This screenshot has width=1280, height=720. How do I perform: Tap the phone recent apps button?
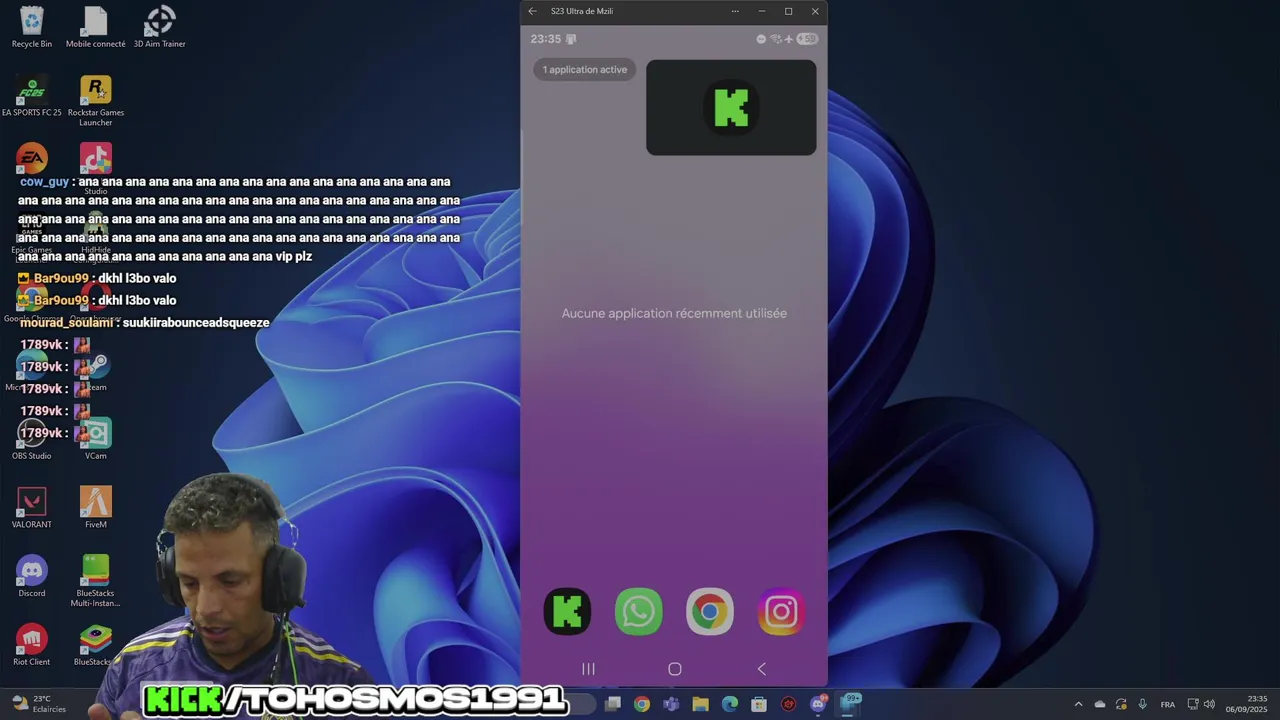[588, 669]
